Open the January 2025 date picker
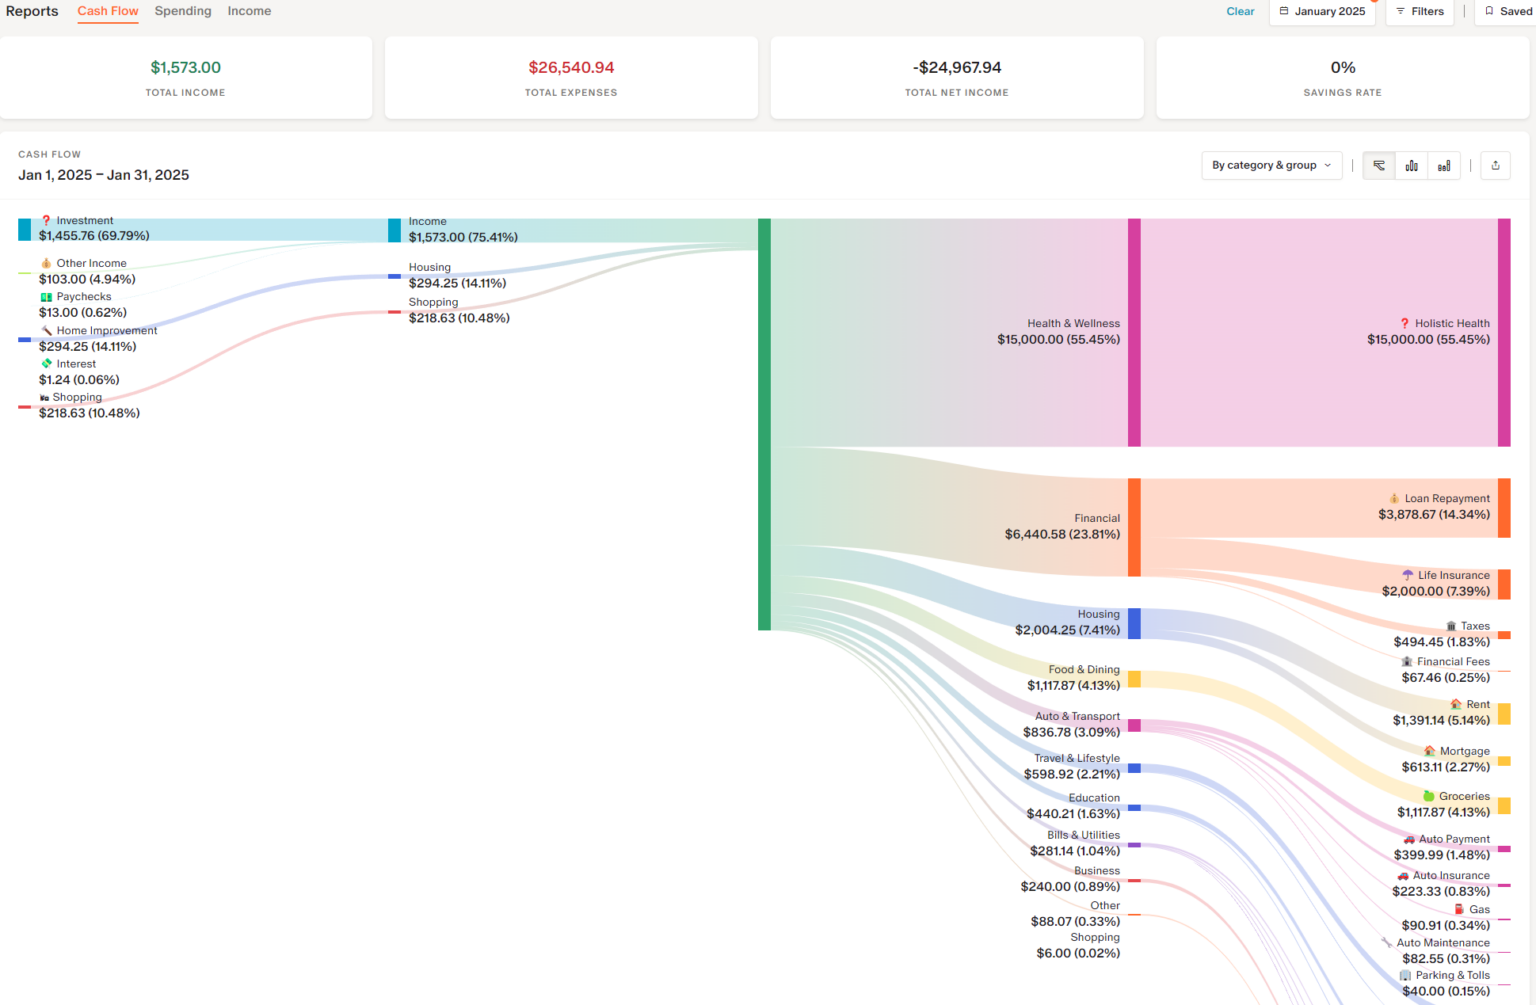Screen dimensions: 1536x1005 click(x=1322, y=12)
